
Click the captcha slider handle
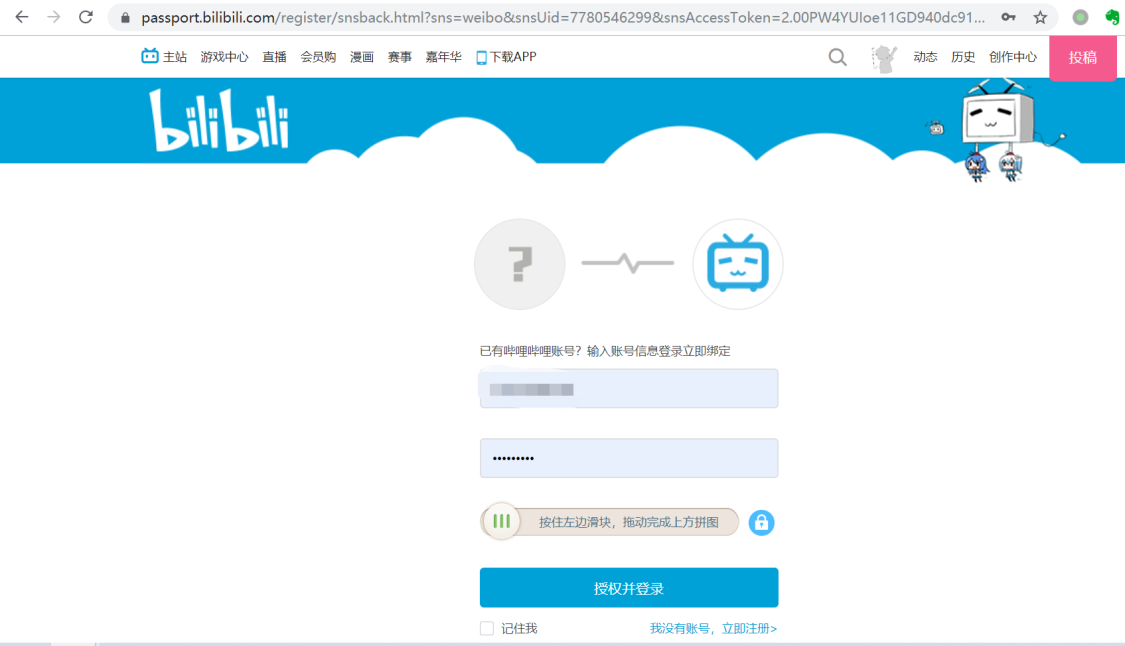tap(502, 521)
